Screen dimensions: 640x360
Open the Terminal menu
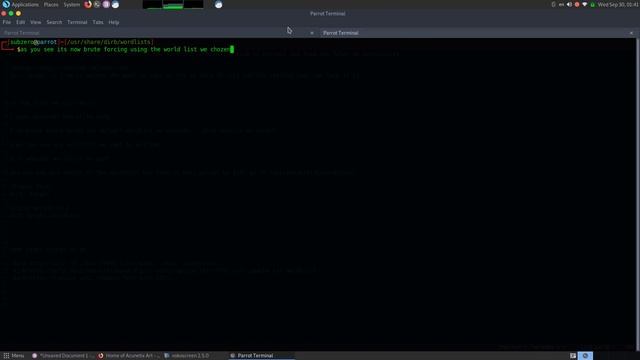(x=77, y=22)
